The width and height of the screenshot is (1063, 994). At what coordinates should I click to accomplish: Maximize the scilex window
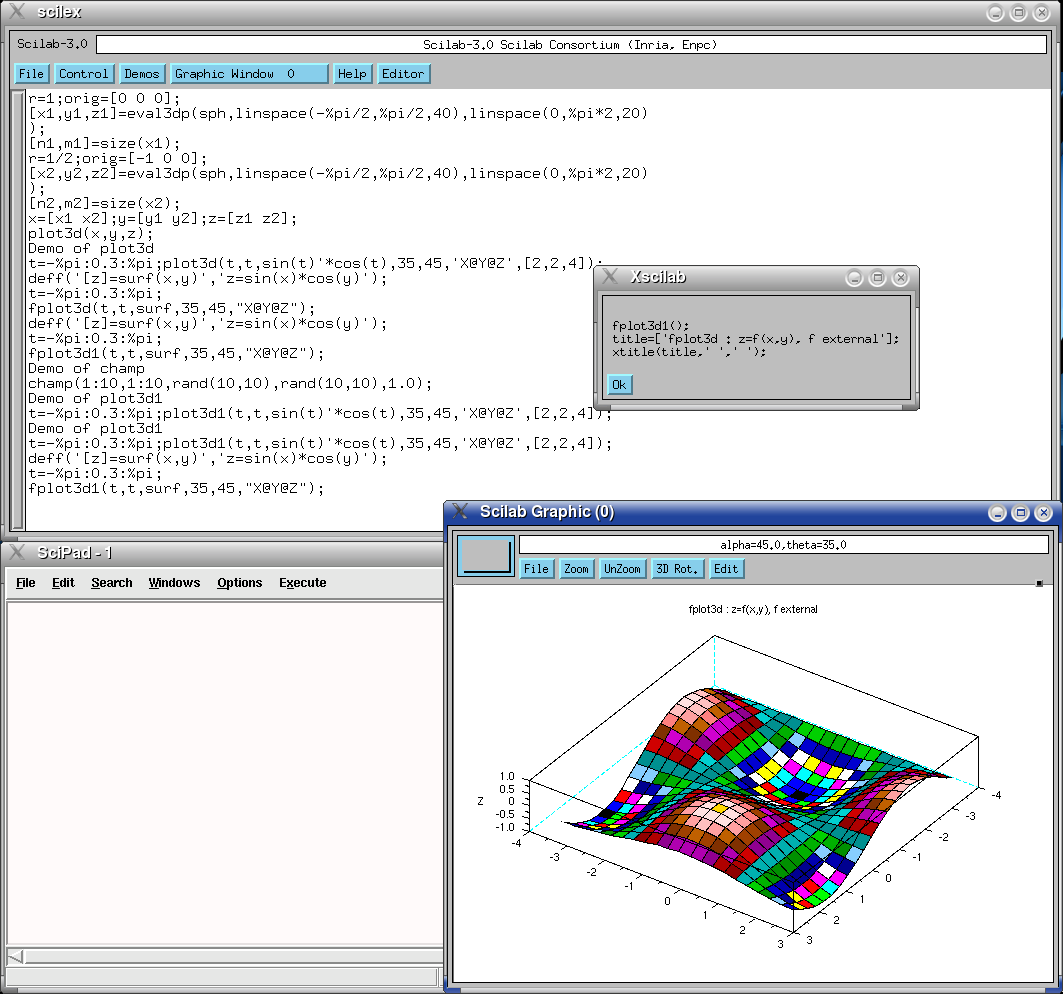(x=1018, y=13)
